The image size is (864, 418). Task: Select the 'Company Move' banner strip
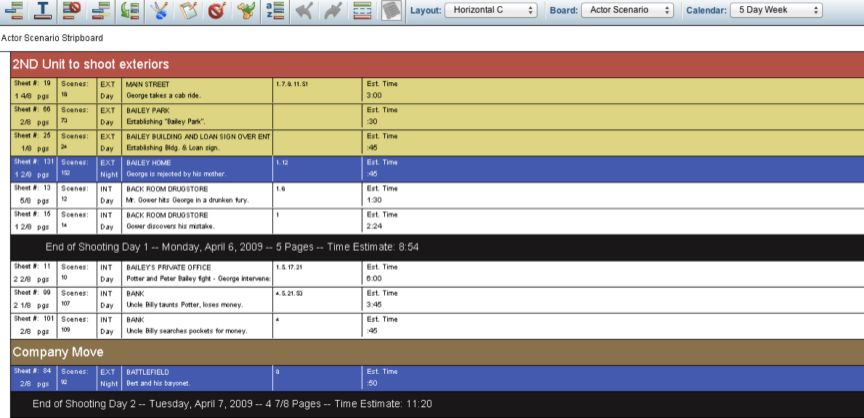click(x=437, y=352)
